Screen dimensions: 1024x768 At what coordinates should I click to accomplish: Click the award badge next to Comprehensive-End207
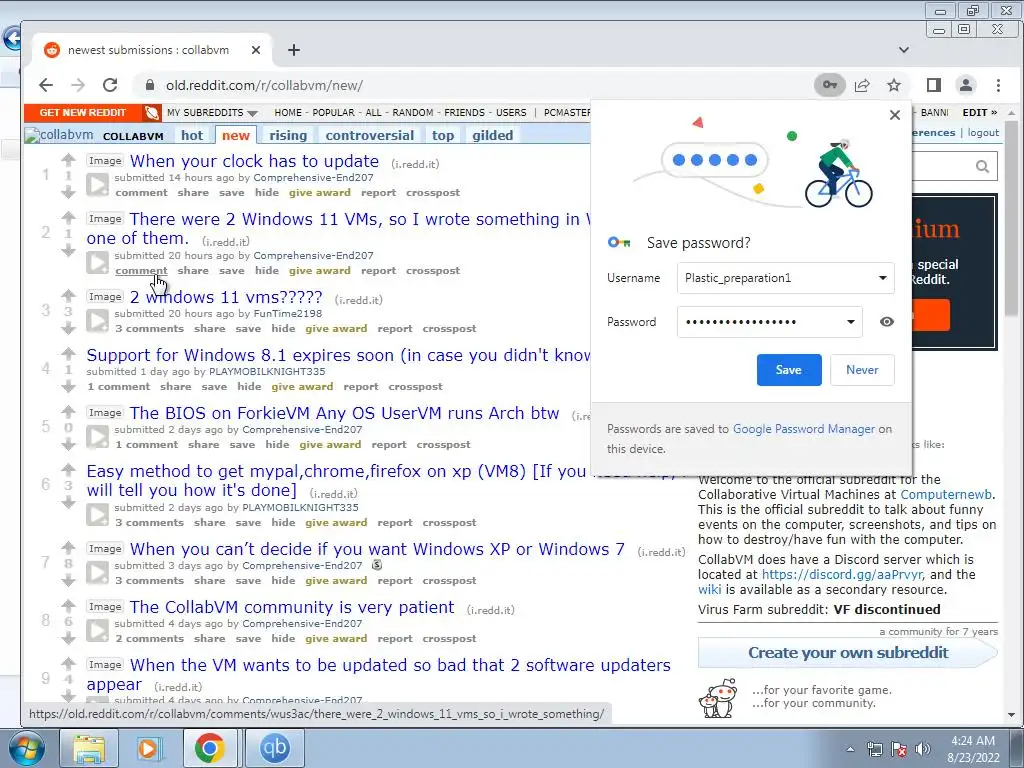click(377, 565)
